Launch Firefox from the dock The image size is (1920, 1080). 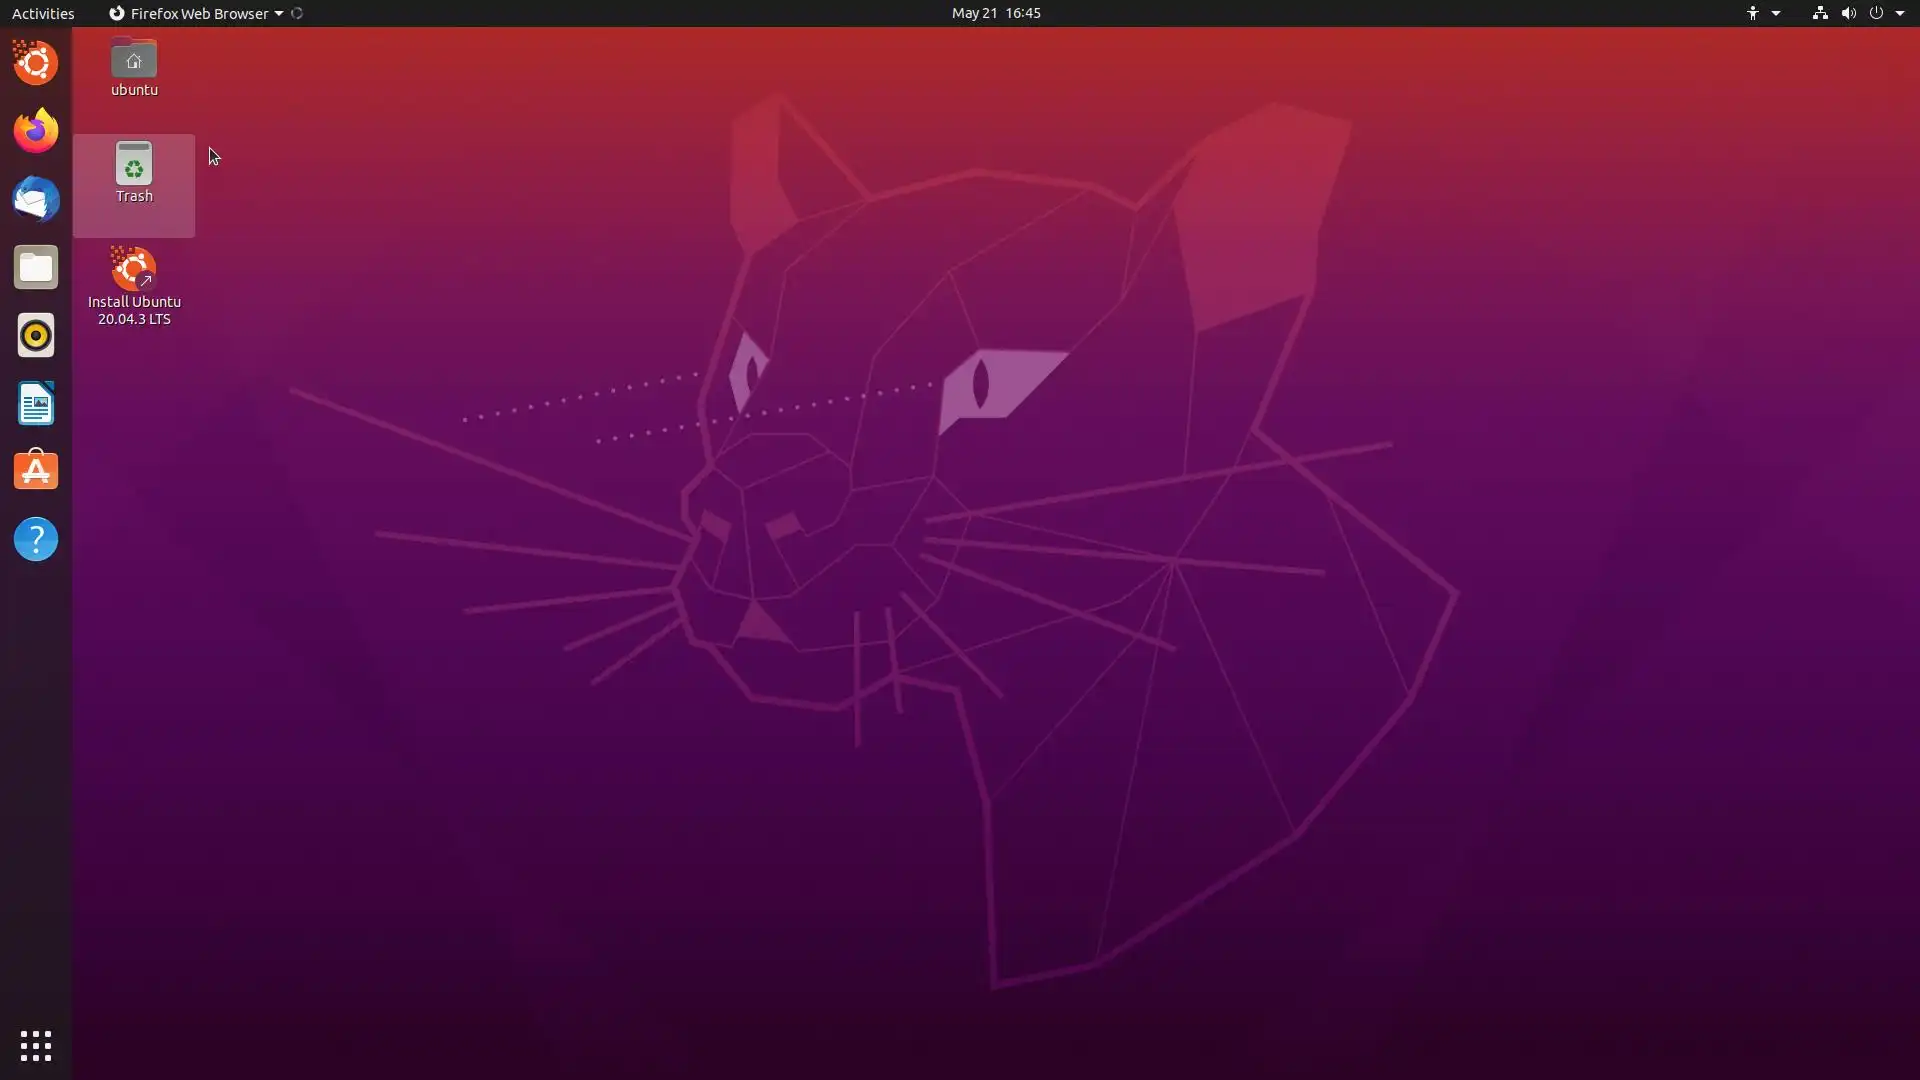pyautogui.click(x=36, y=131)
